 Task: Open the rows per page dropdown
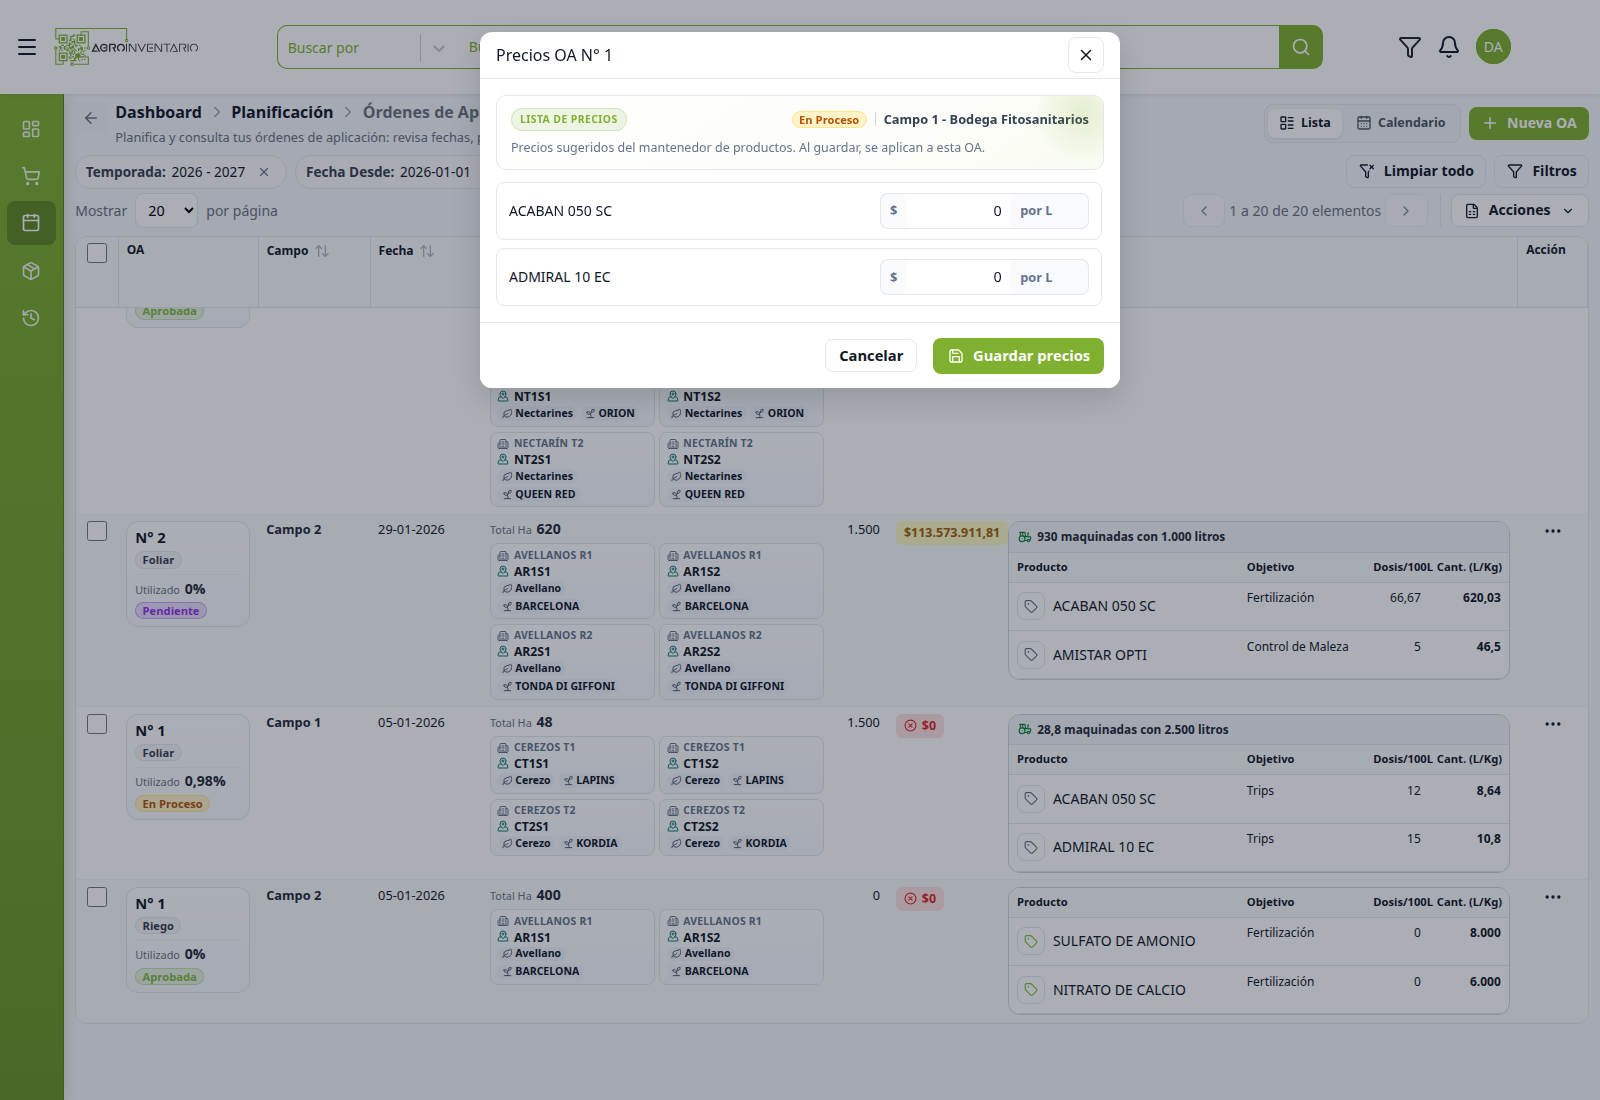point(166,211)
